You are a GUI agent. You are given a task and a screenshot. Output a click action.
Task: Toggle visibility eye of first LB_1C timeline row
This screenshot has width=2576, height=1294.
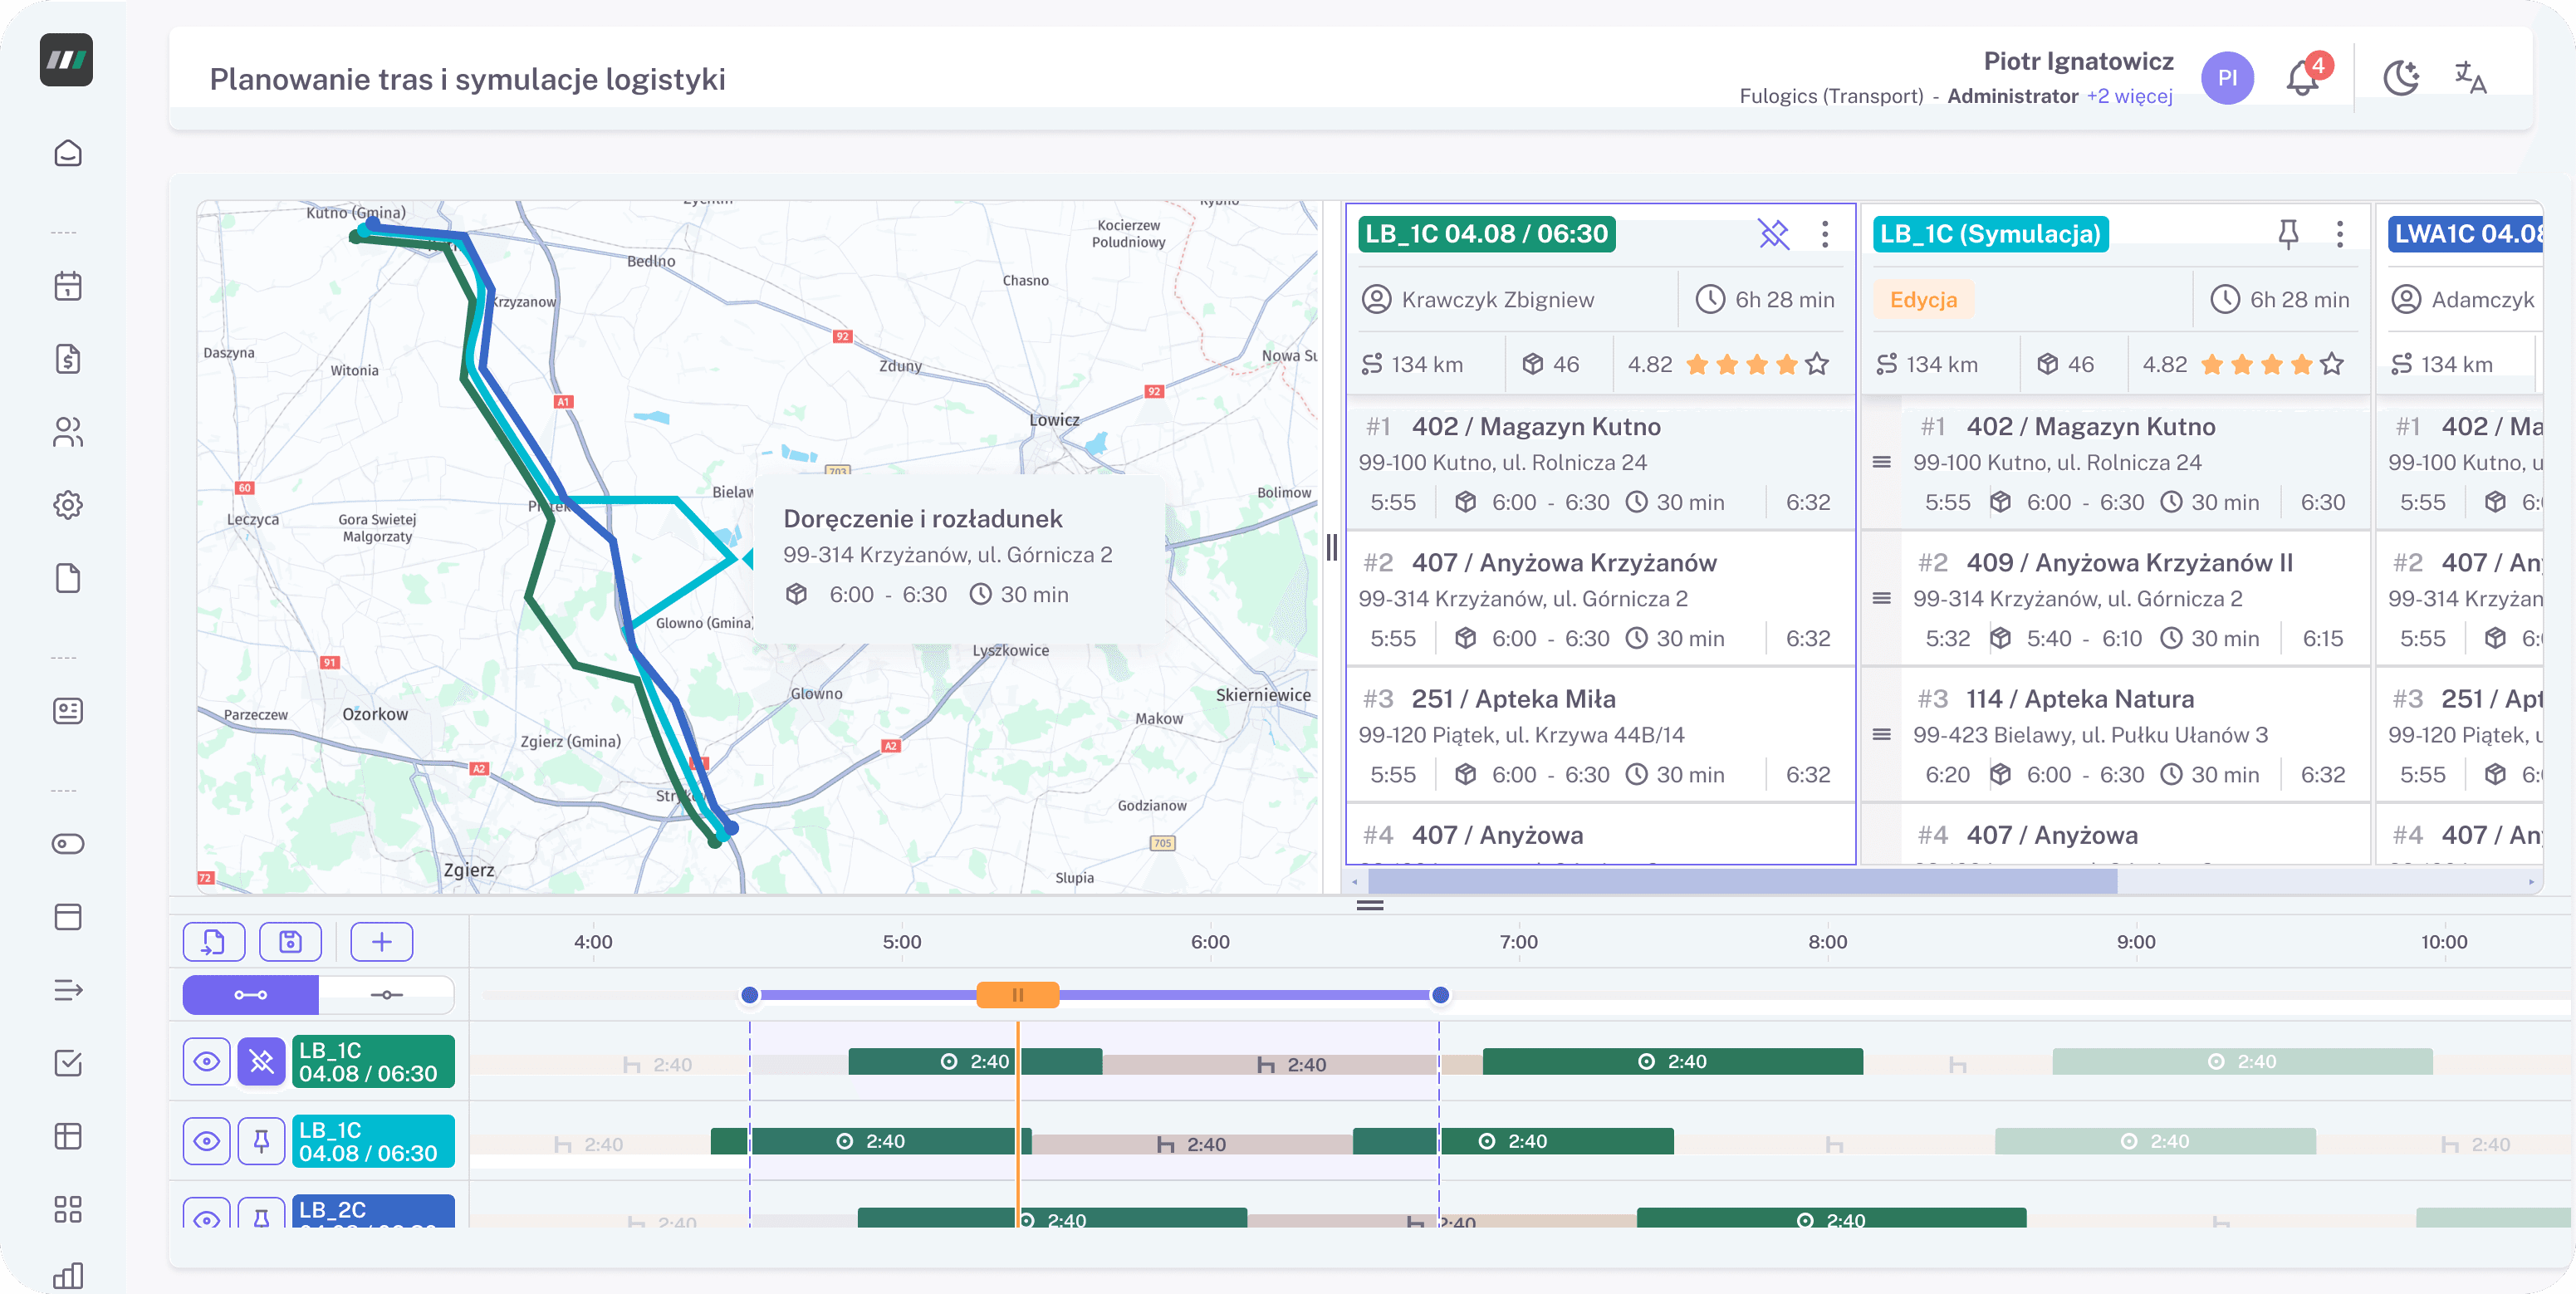(x=207, y=1061)
